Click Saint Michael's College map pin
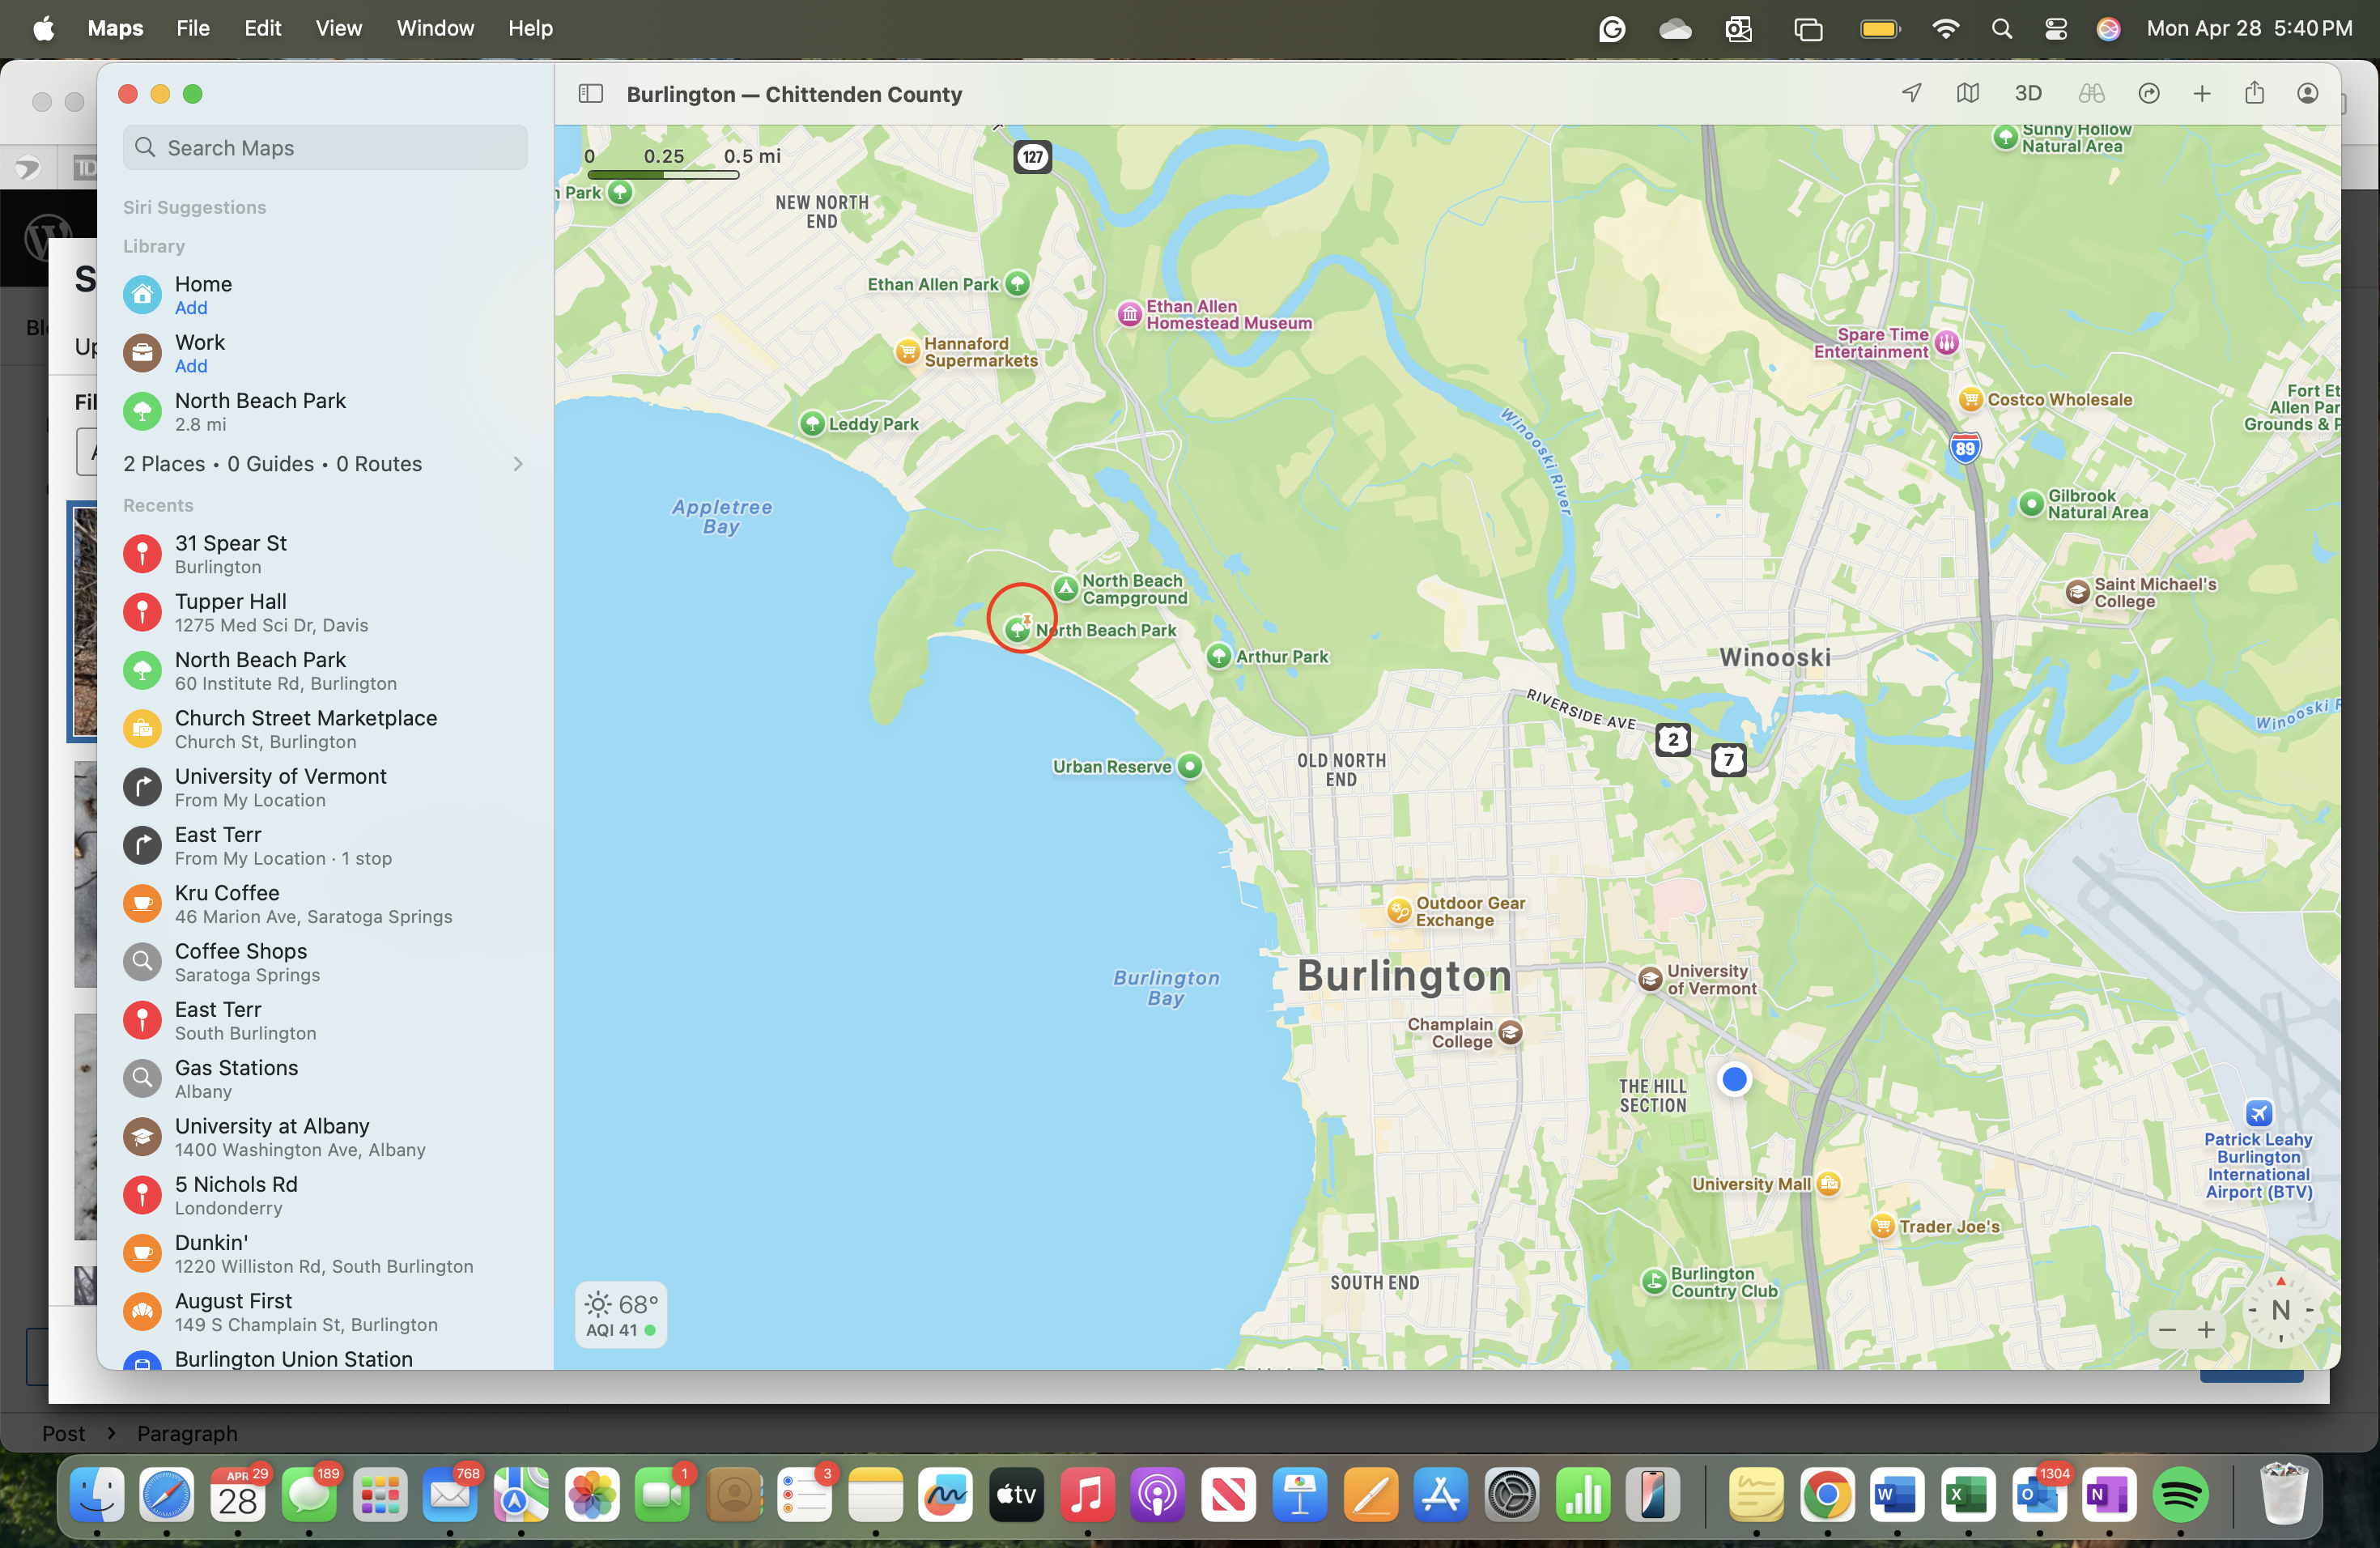 [2077, 592]
